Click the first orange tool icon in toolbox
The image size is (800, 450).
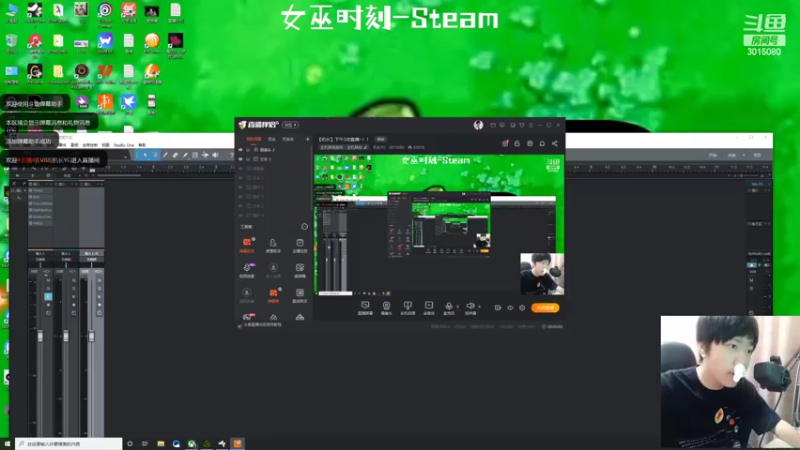[247, 243]
